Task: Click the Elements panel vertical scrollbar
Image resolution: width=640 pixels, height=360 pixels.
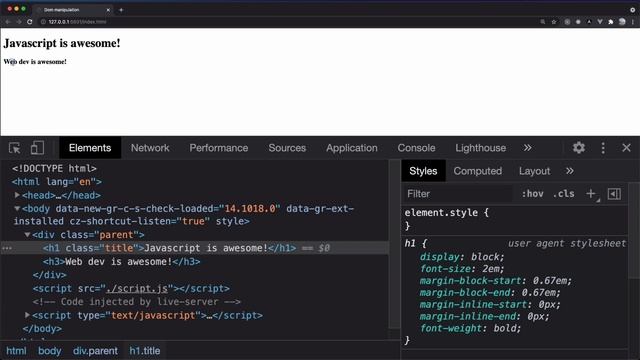Action: (394, 244)
